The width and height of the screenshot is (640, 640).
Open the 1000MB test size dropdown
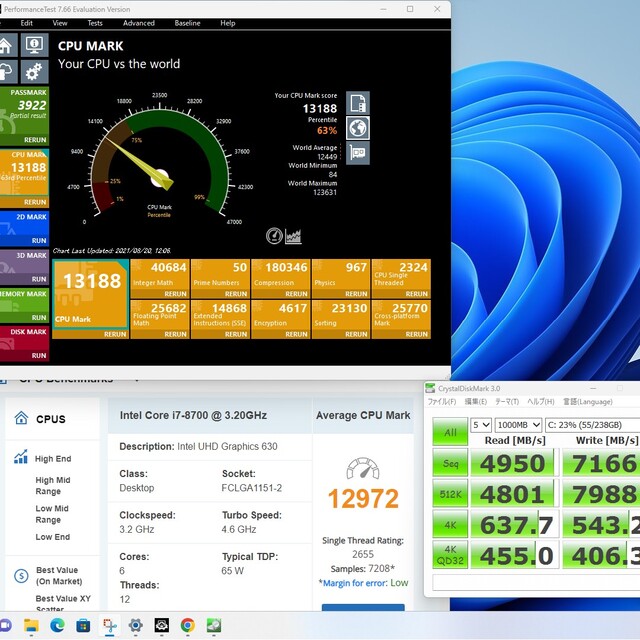pyautogui.click(x=518, y=425)
